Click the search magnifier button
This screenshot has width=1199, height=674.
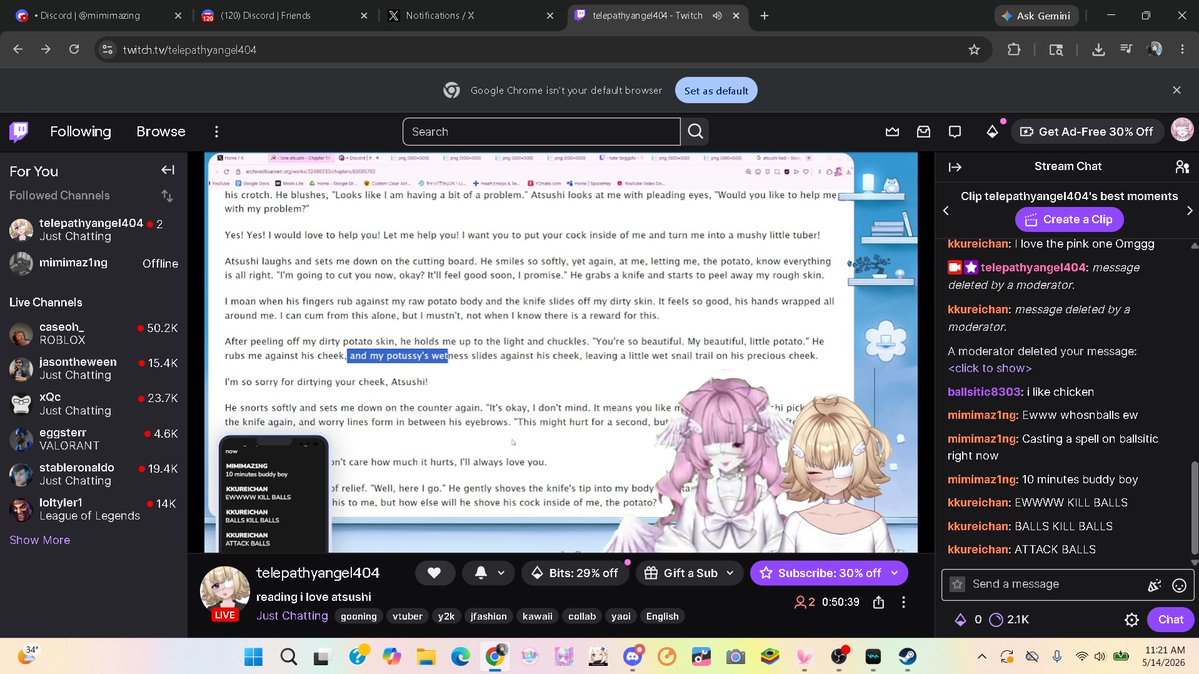[x=695, y=132]
